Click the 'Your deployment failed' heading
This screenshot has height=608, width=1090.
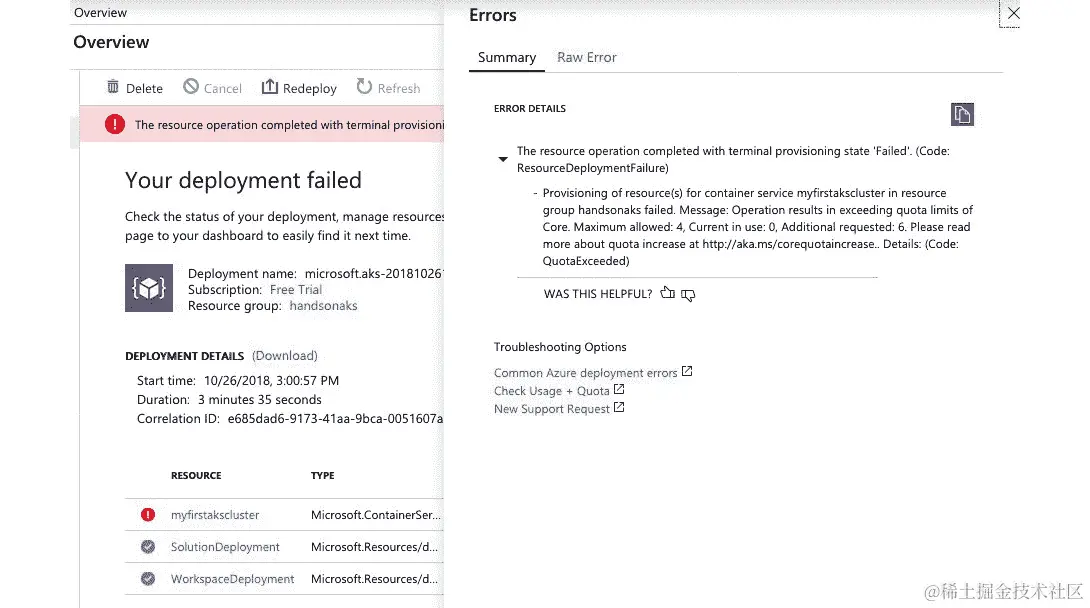[x=243, y=181]
